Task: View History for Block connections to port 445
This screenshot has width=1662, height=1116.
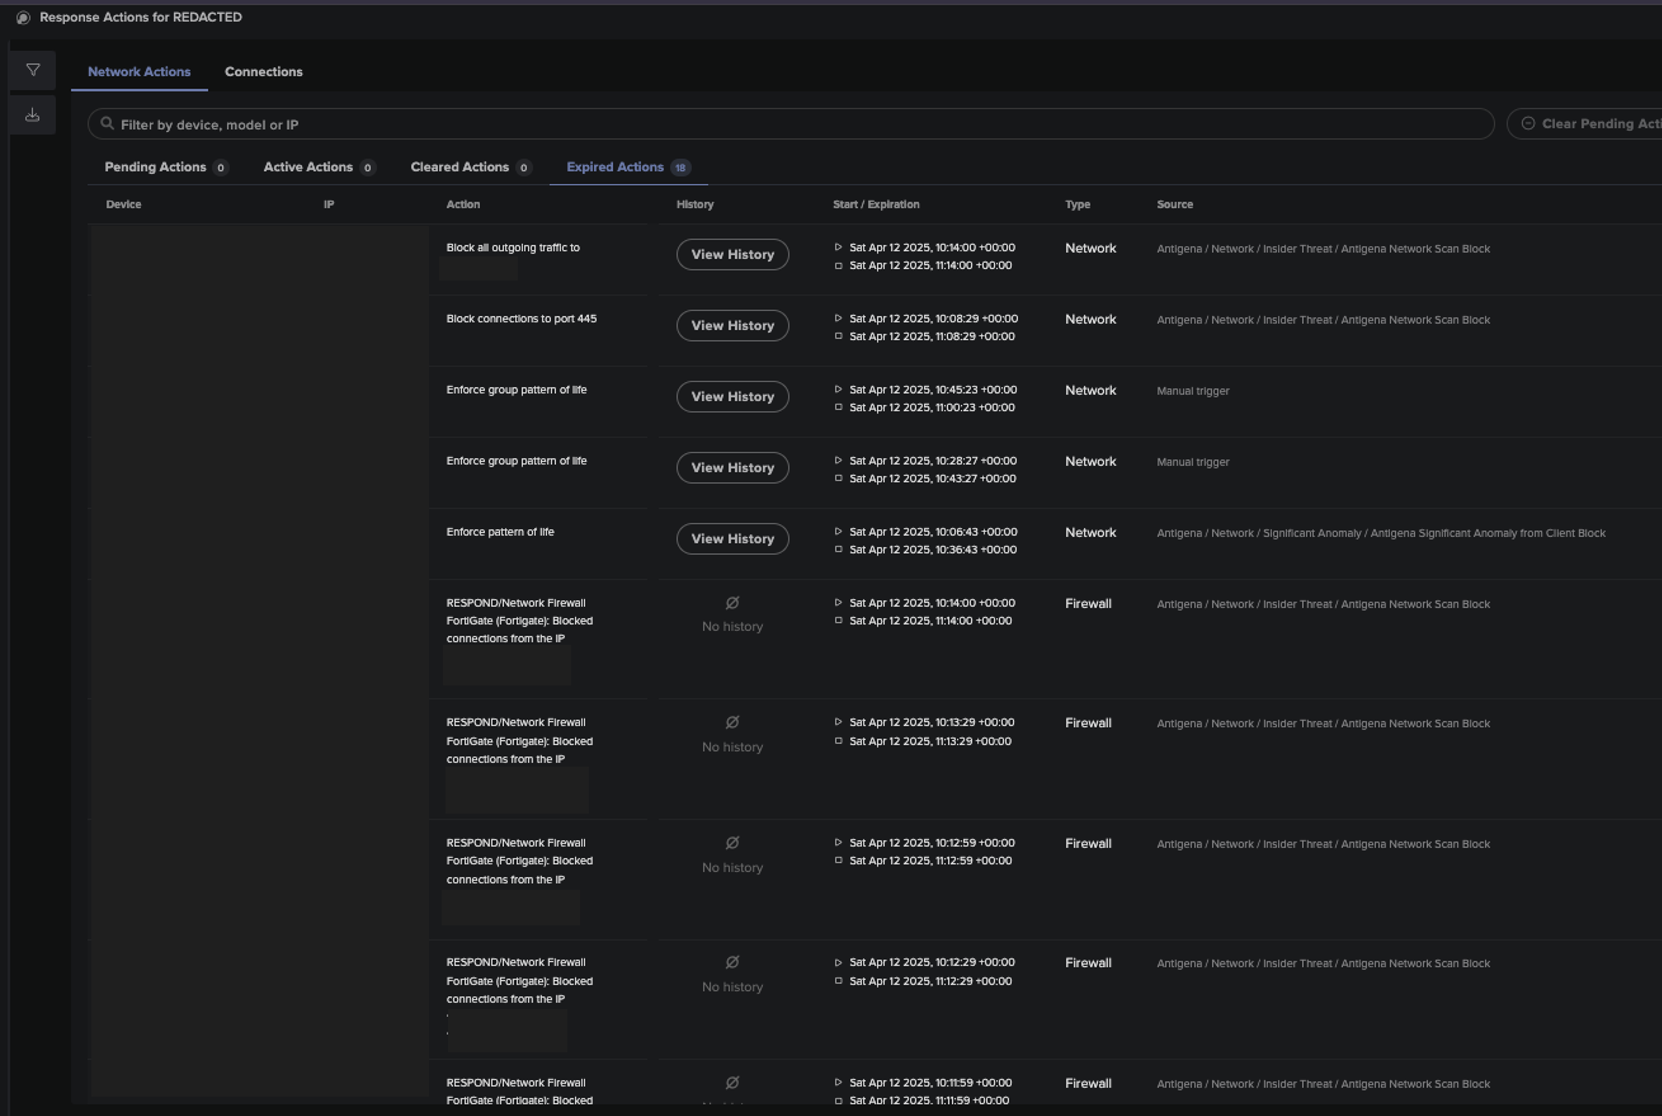Action: pos(732,325)
